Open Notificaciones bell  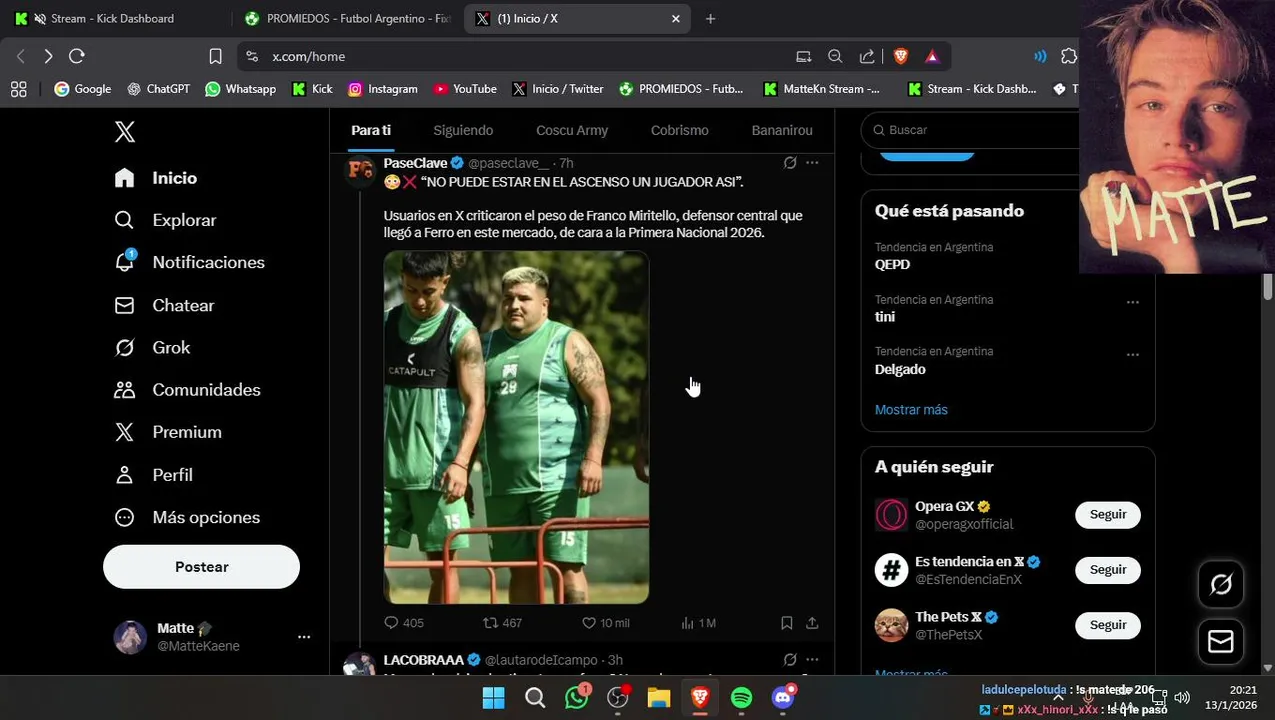189,262
